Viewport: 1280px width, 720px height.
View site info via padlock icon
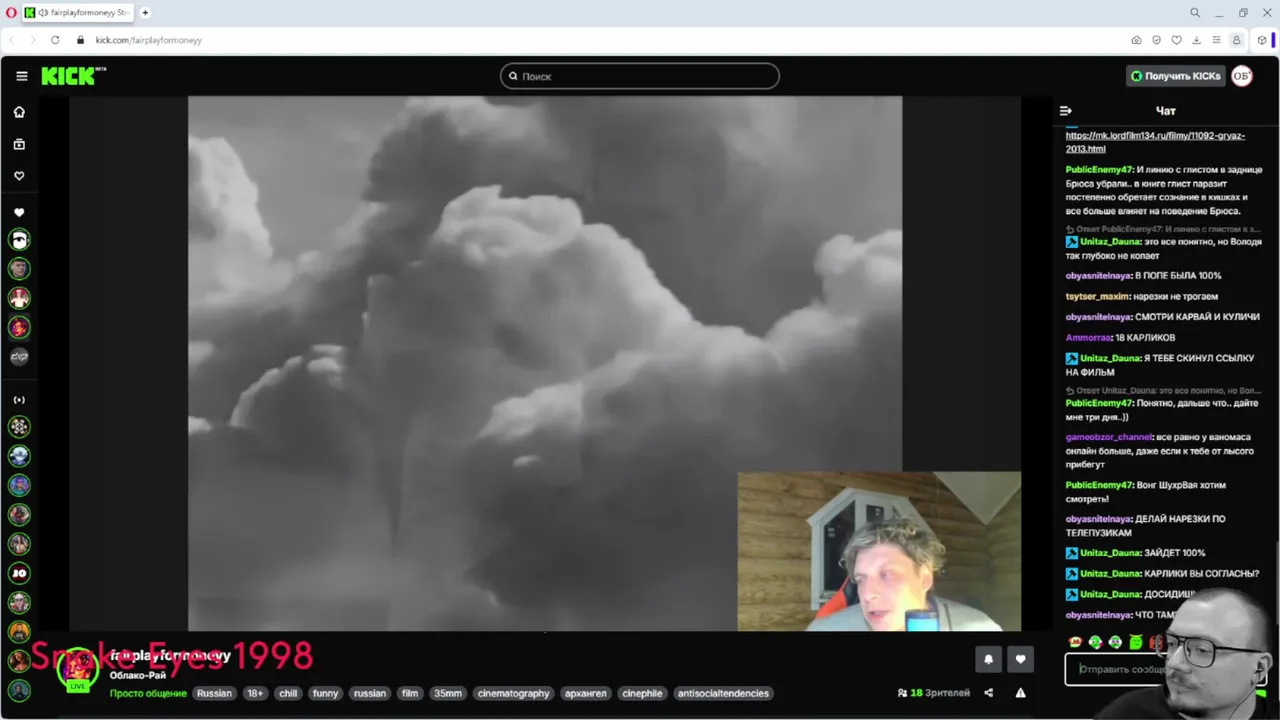[x=80, y=40]
